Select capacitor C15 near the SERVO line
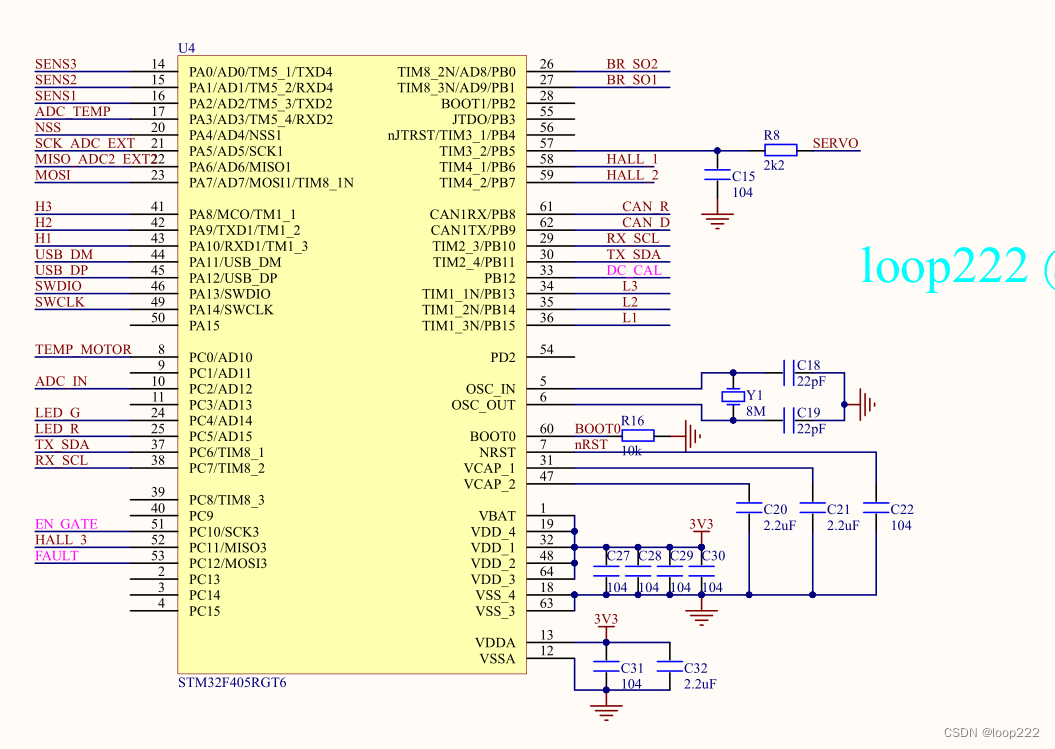Image resolution: width=1055 pixels, height=749 pixels. [716, 176]
